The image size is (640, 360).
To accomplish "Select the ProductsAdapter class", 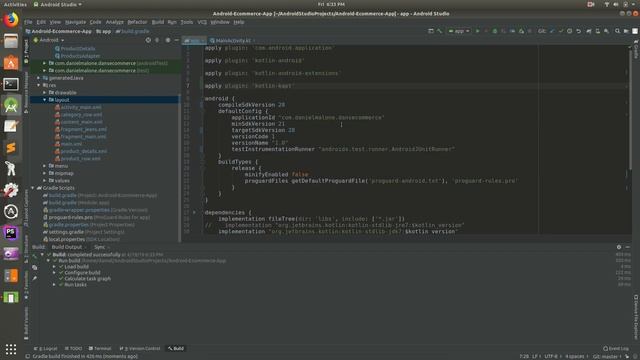I will 80,56.
